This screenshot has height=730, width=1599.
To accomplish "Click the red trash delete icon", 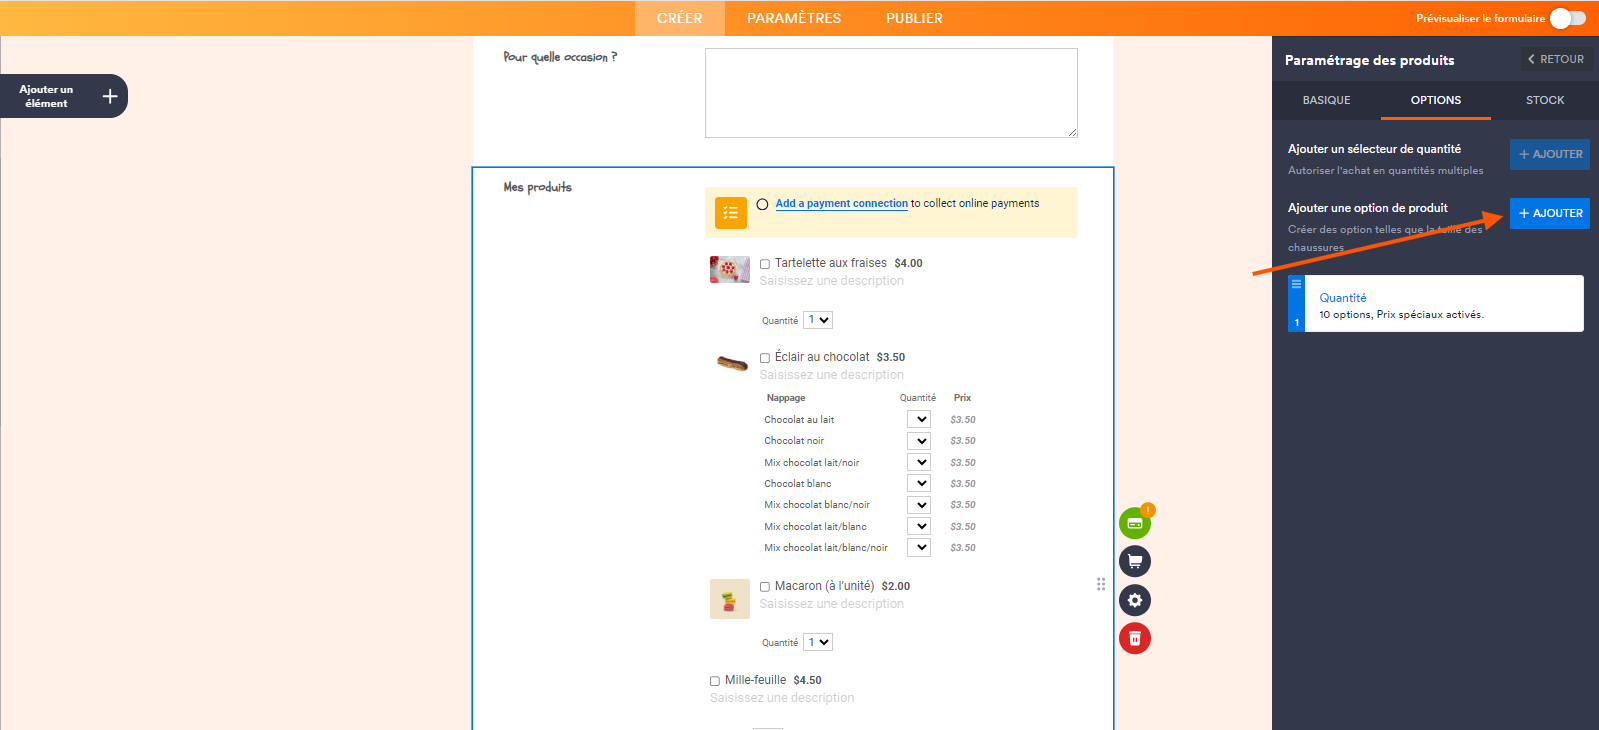I will click(x=1135, y=638).
